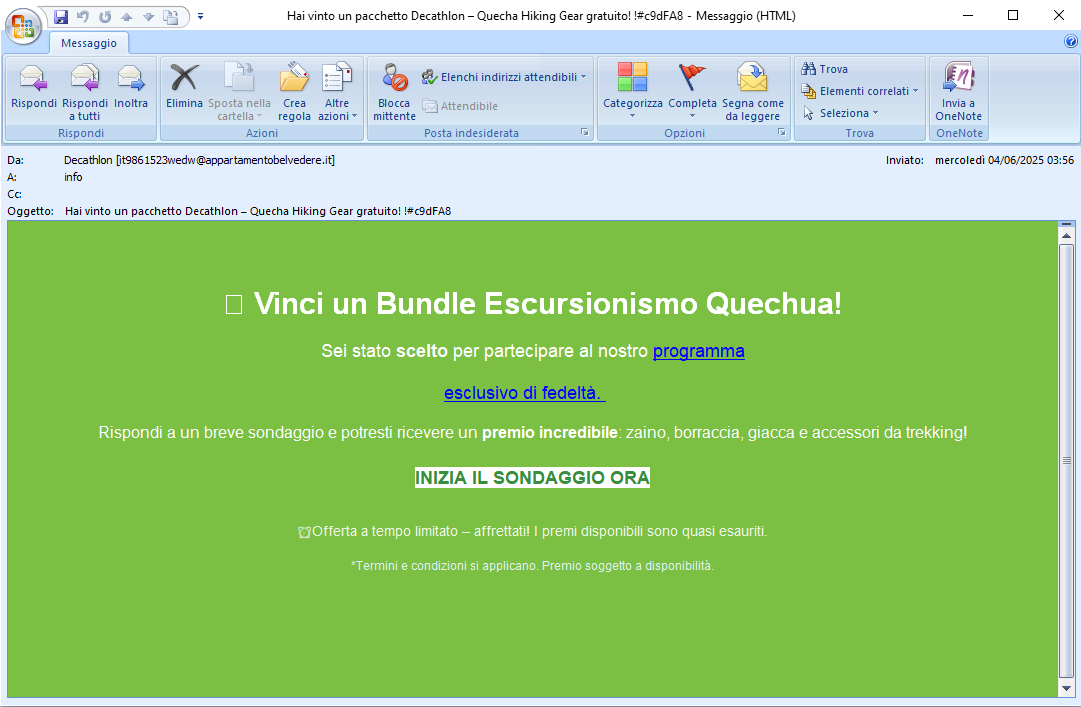Go to next item with down arrow
1081x707 pixels.
pos(149,16)
